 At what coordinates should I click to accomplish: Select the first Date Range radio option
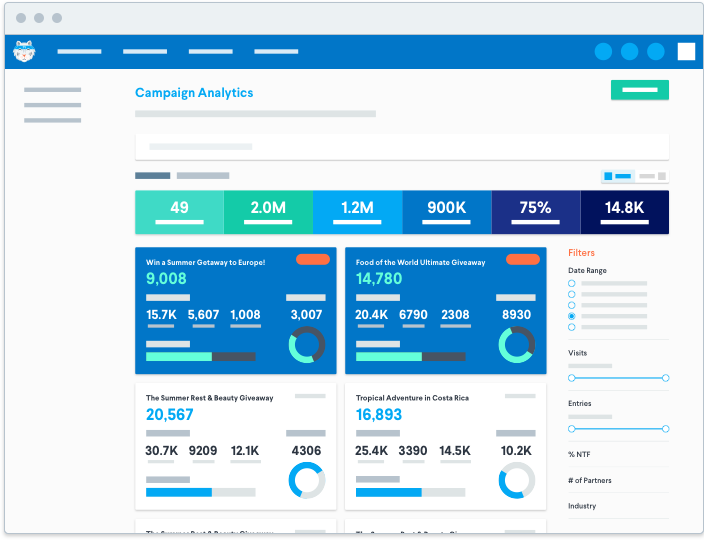pos(572,283)
